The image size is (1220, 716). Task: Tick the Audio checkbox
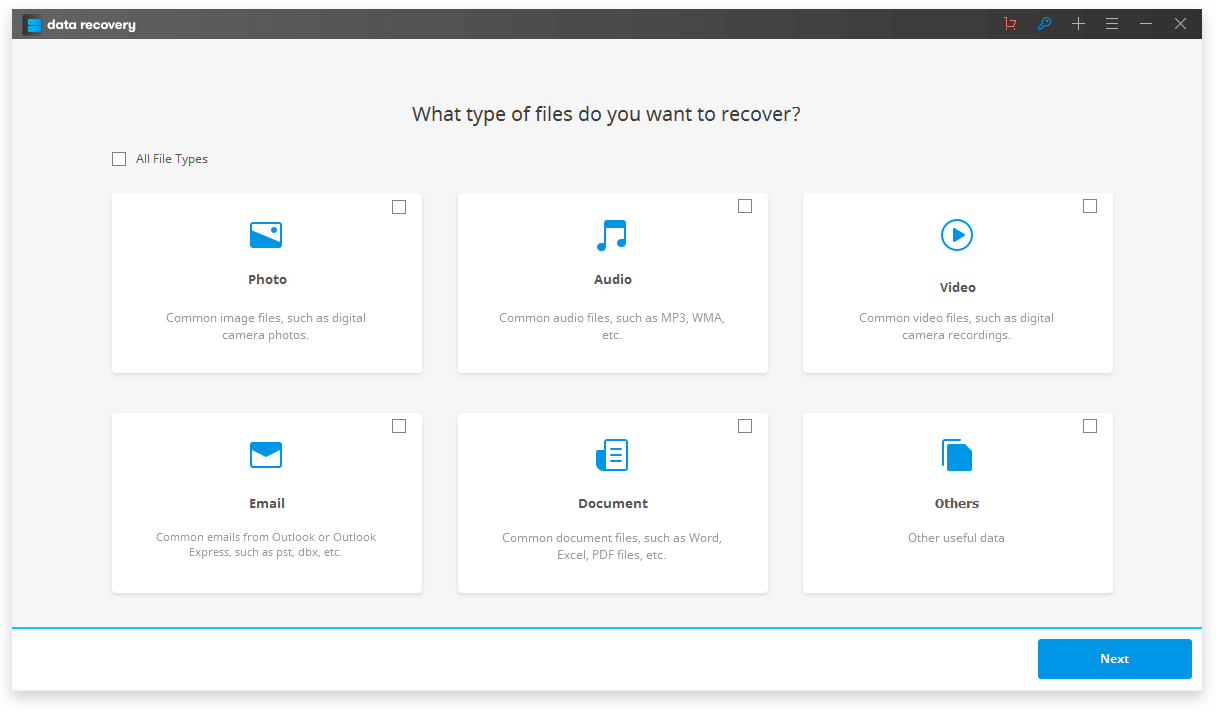[x=745, y=205]
